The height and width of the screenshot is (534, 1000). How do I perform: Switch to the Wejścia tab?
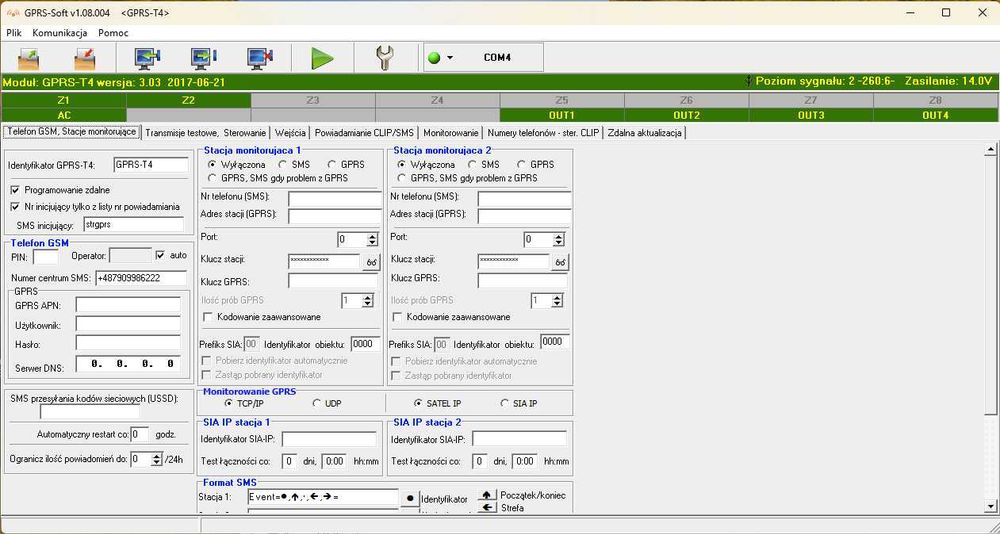pyautogui.click(x=290, y=133)
